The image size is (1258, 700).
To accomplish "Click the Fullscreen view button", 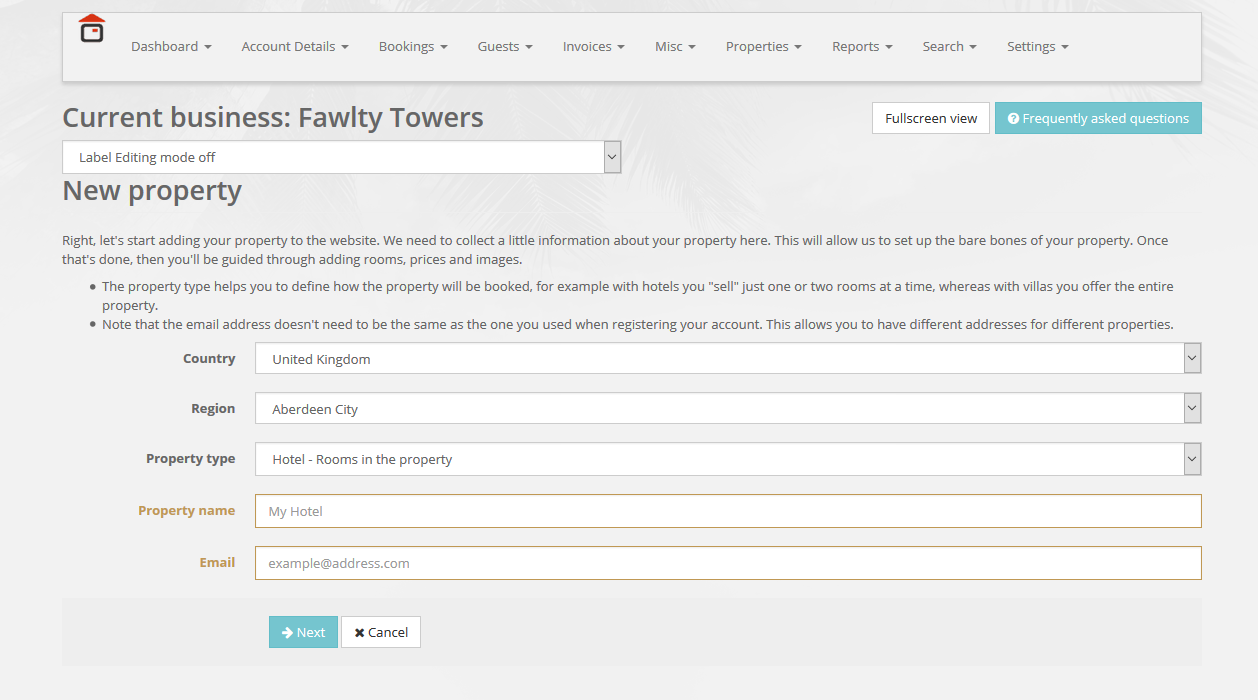I will [x=931, y=118].
